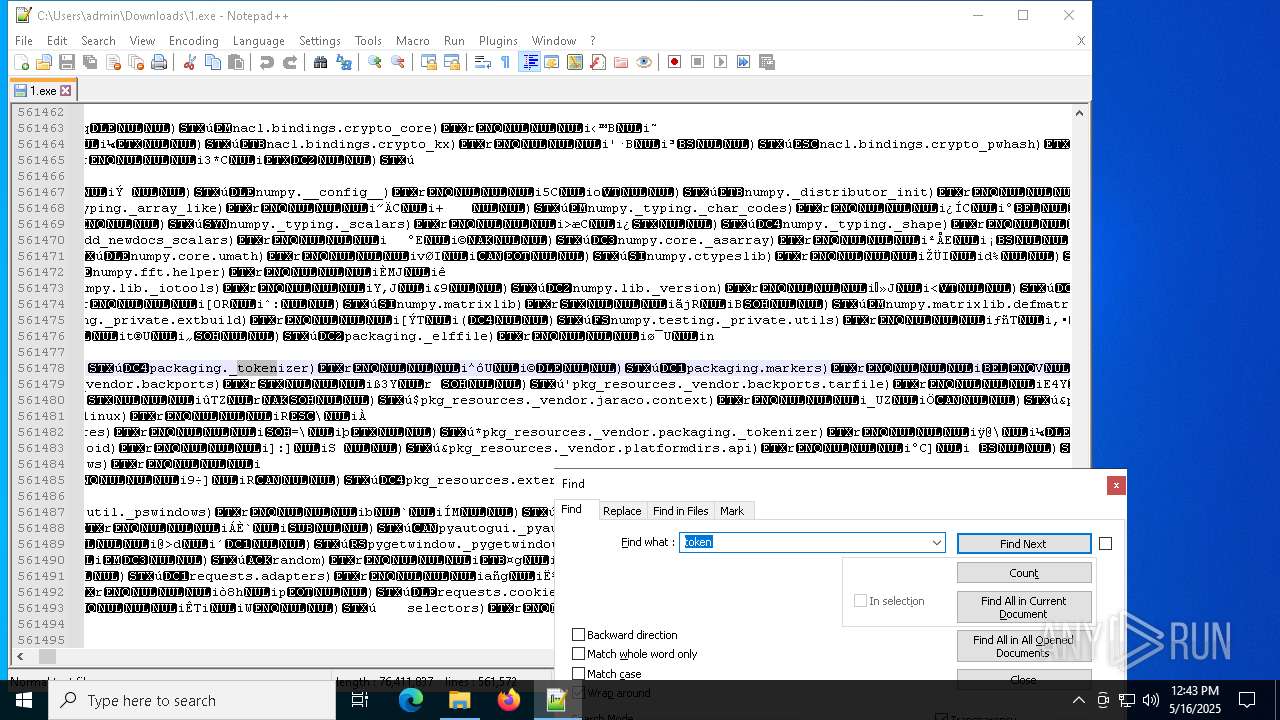Undo the last action from the toolbar

click(x=266, y=62)
